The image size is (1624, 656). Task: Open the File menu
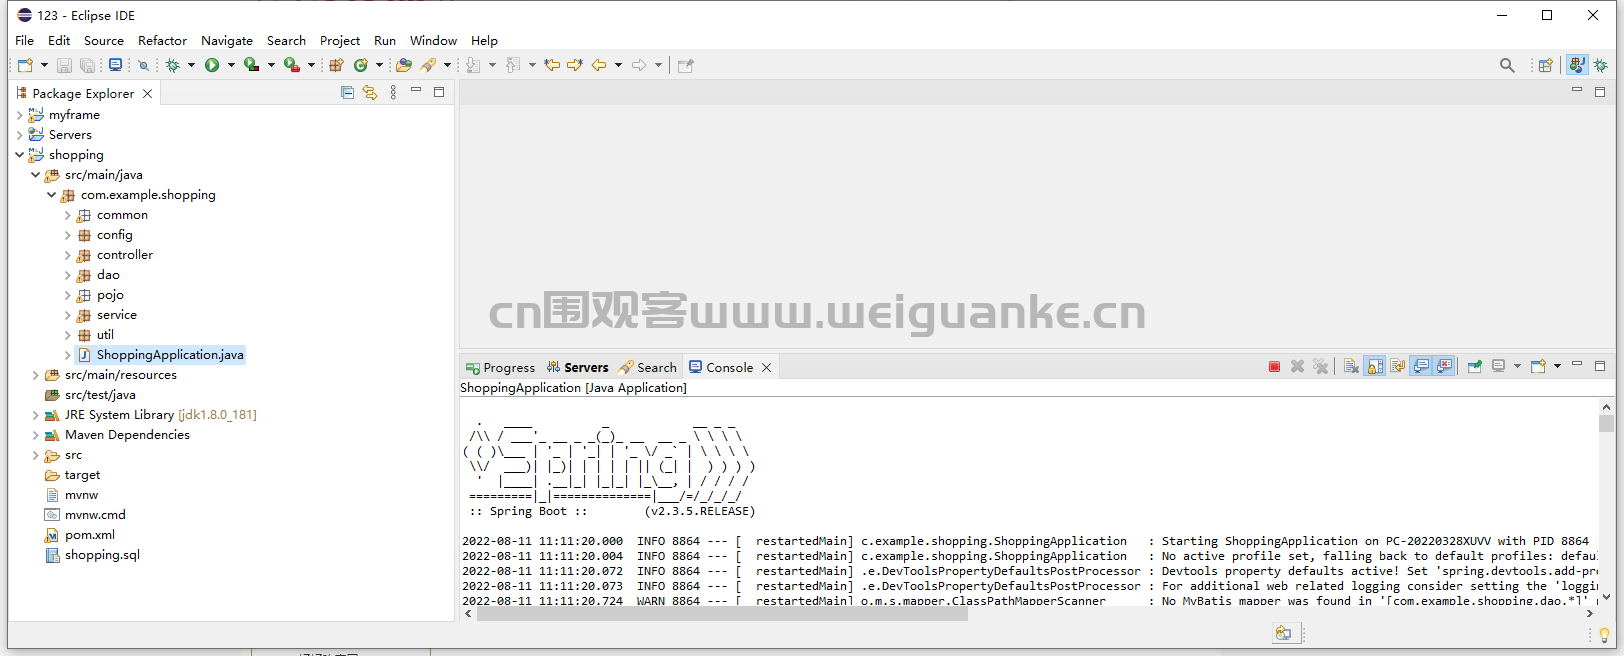[x=25, y=41]
